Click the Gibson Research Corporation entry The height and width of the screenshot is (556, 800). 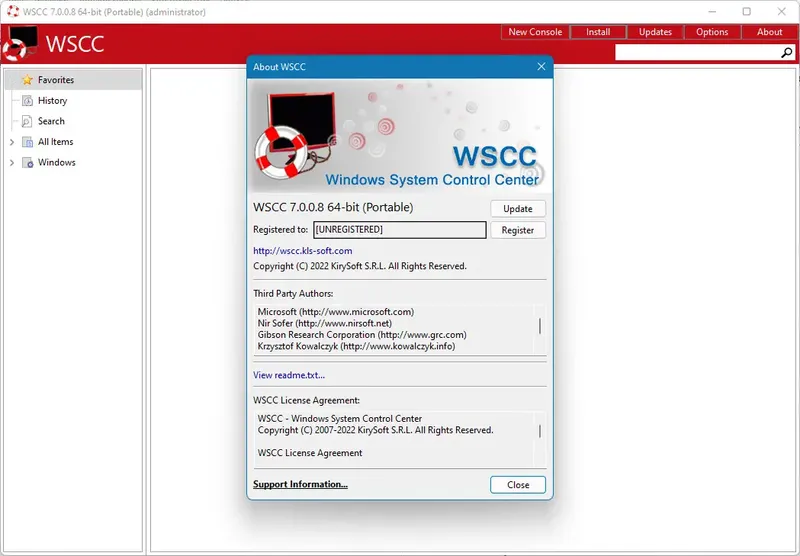pyautogui.click(x=362, y=335)
